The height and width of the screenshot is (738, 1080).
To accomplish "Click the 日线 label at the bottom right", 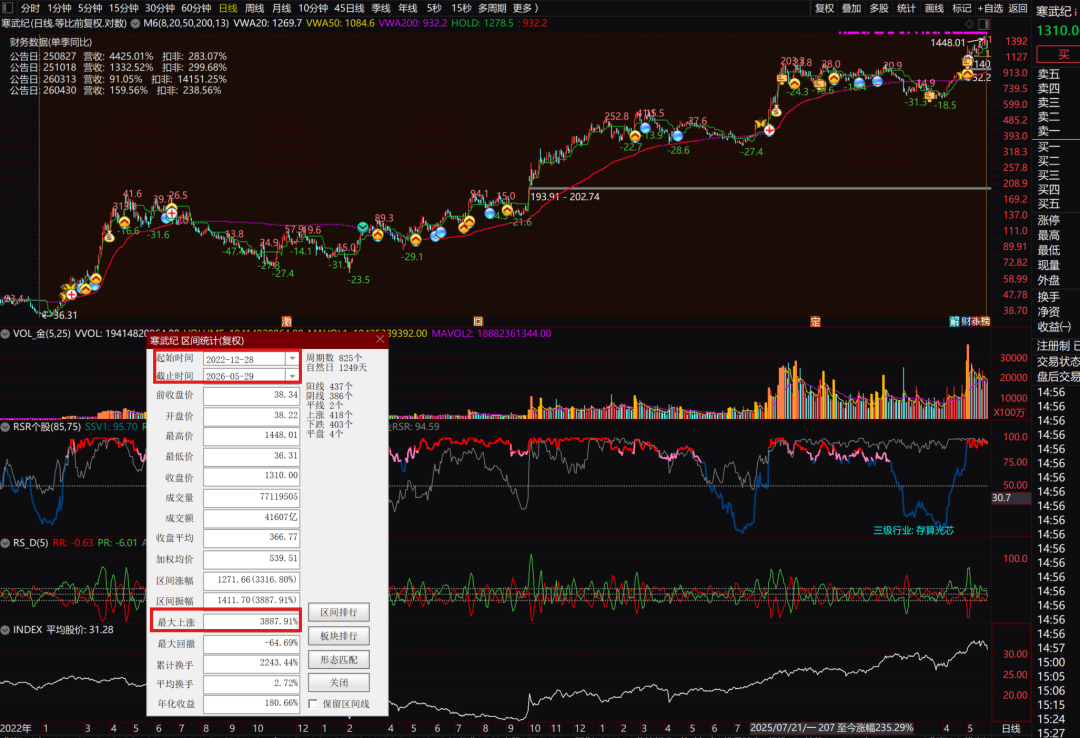I will pos(1010,728).
